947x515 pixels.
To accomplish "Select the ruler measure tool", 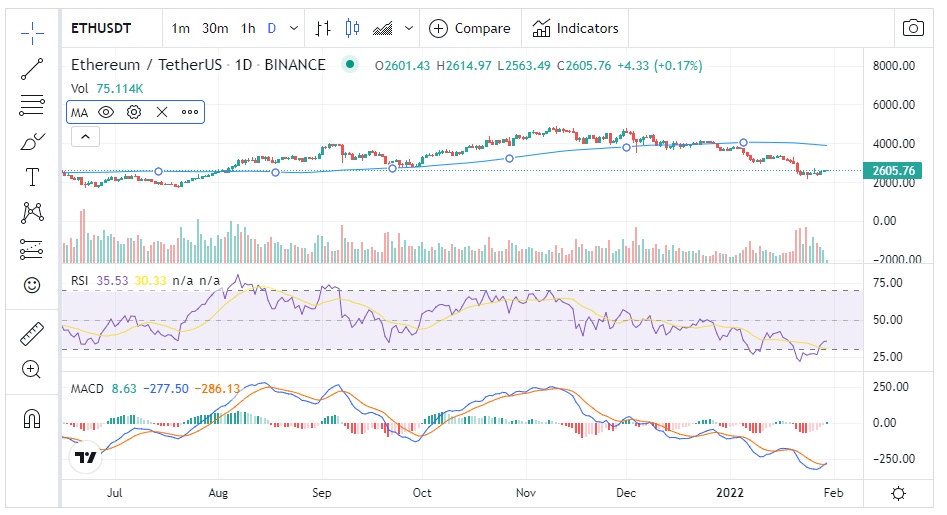I will (x=32, y=334).
